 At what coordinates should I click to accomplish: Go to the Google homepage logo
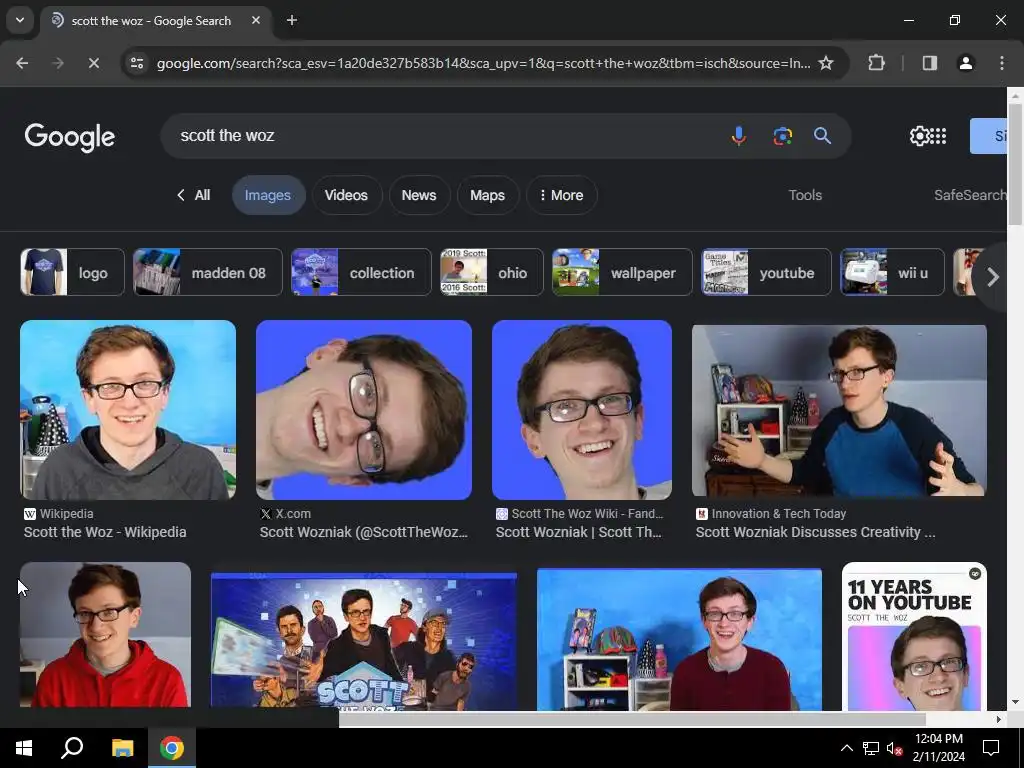click(x=70, y=136)
